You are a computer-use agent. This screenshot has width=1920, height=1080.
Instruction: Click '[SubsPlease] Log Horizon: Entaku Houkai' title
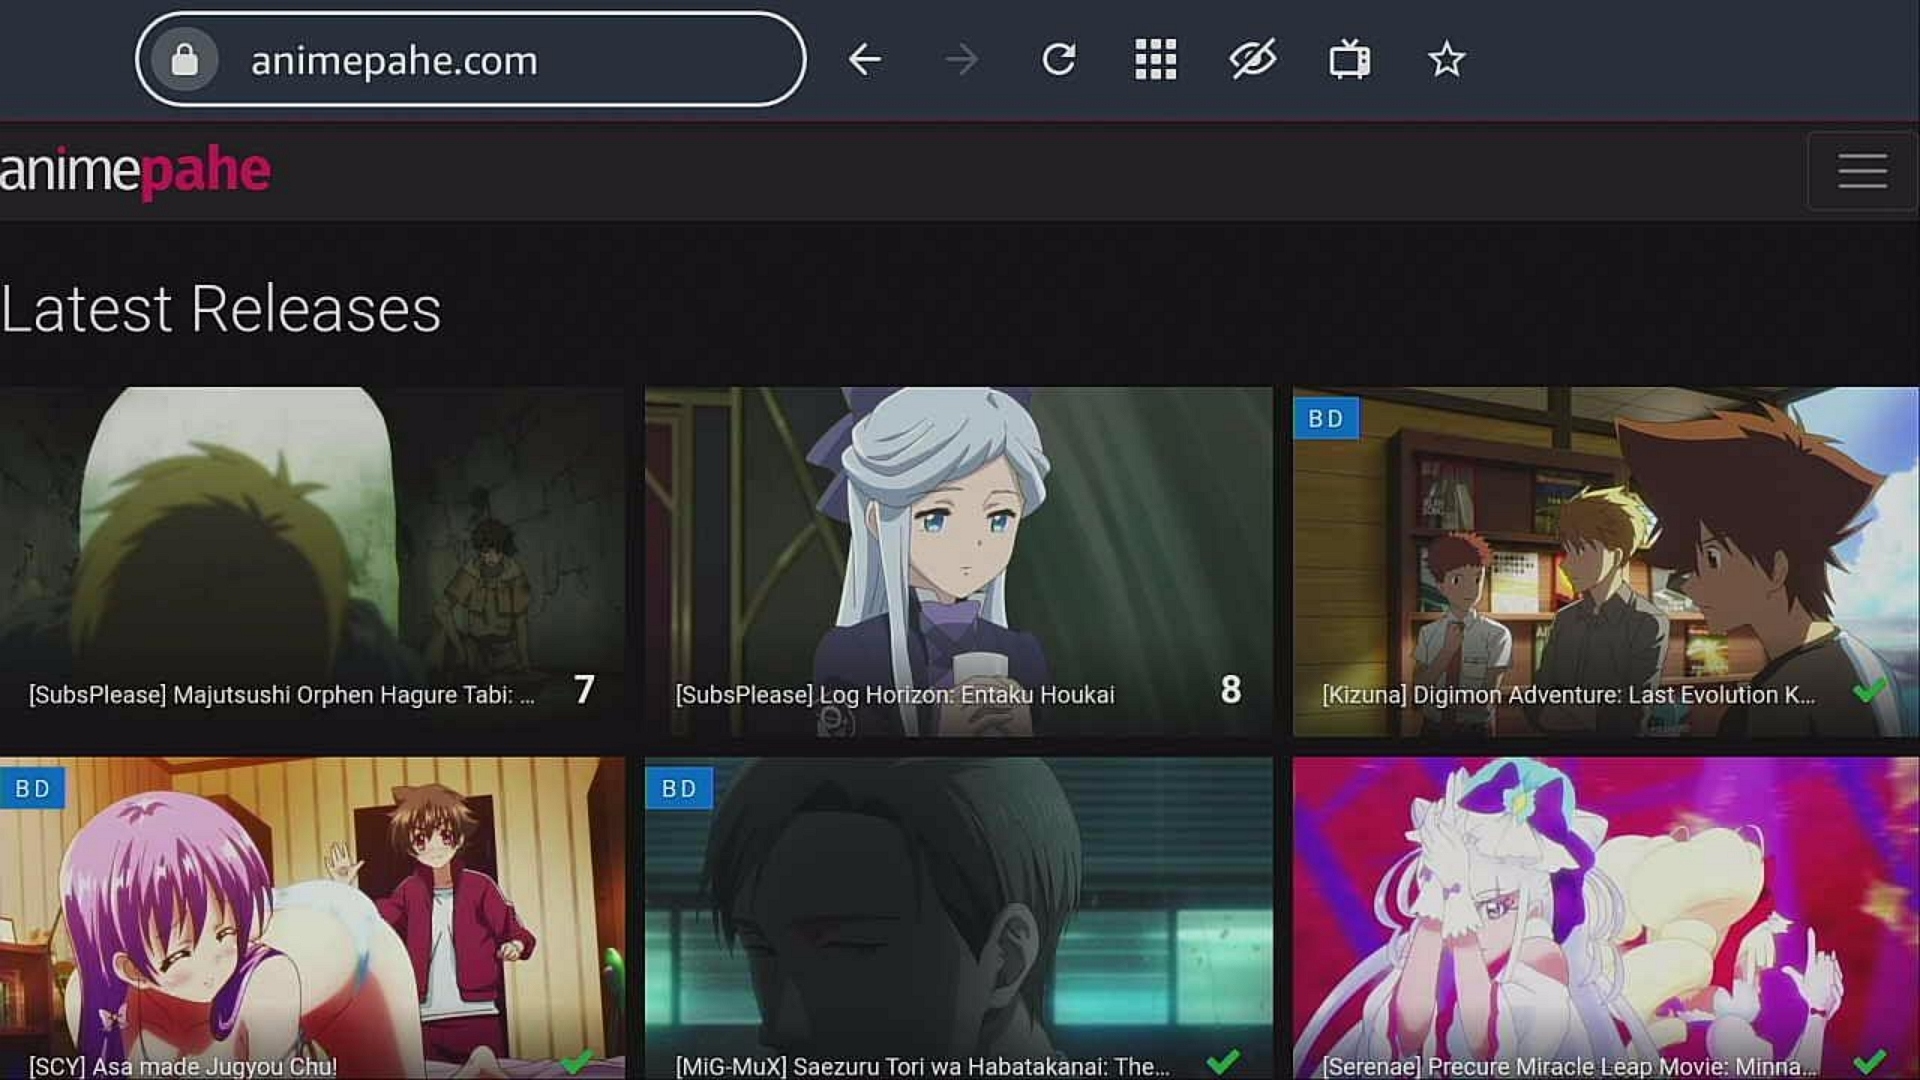pyautogui.click(x=895, y=695)
